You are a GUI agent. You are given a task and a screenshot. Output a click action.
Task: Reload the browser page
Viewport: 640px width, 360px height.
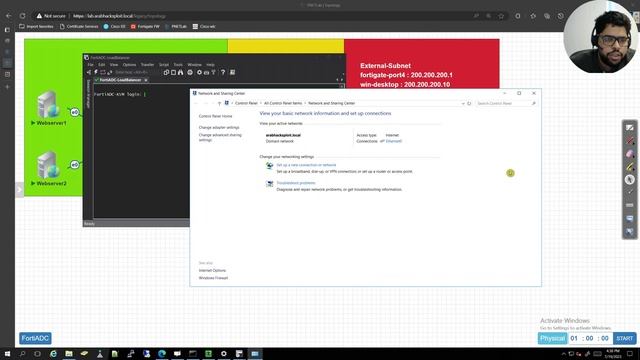coord(22,16)
